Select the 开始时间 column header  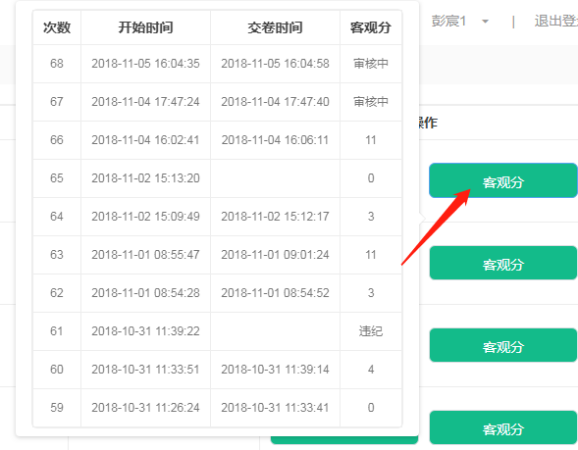146,28
